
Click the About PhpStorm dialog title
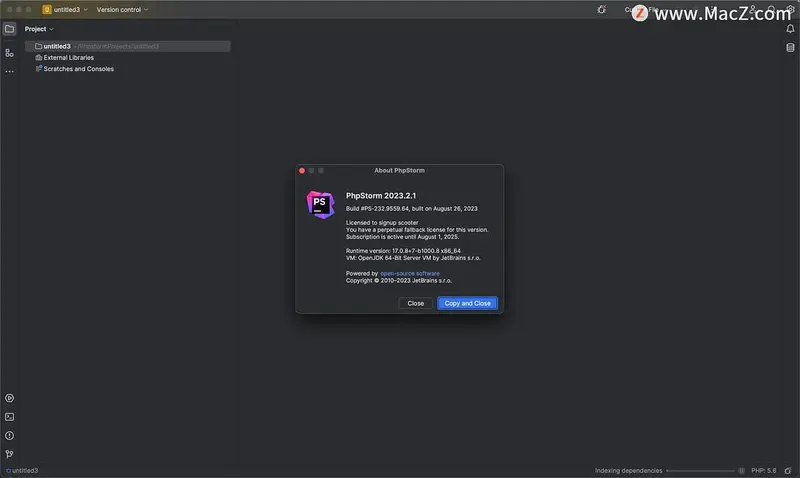tap(399, 170)
